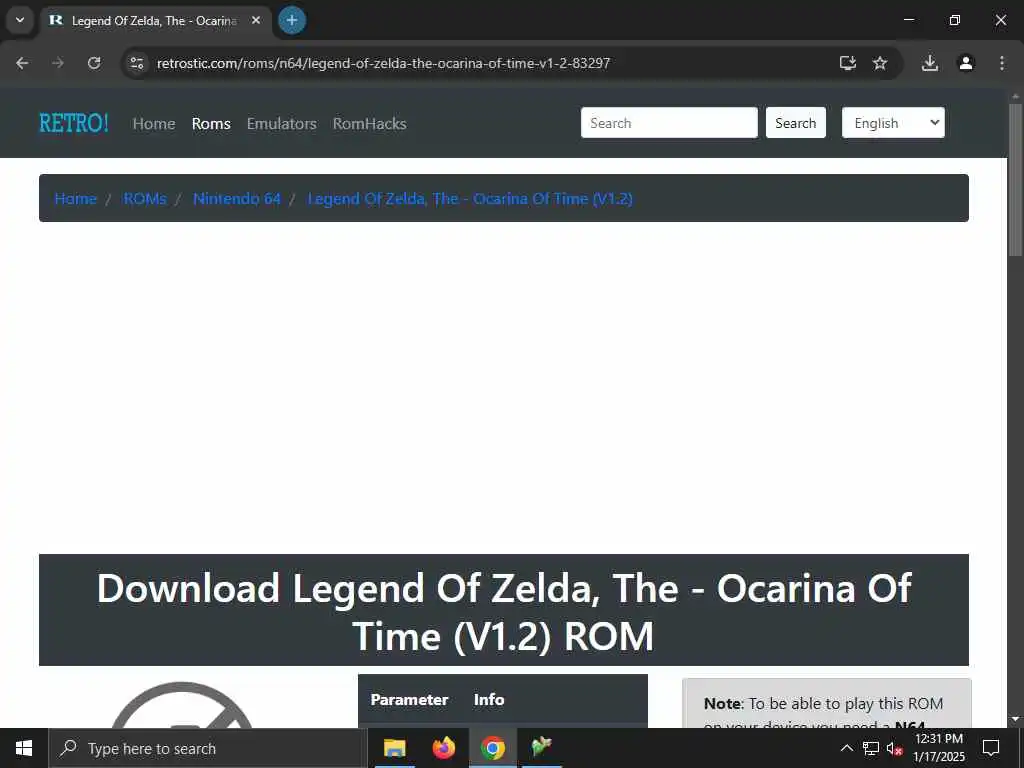This screenshot has height=768, width=1024.
Task: Click Nintendo 64 breadcrumb link
Action: 237,199
